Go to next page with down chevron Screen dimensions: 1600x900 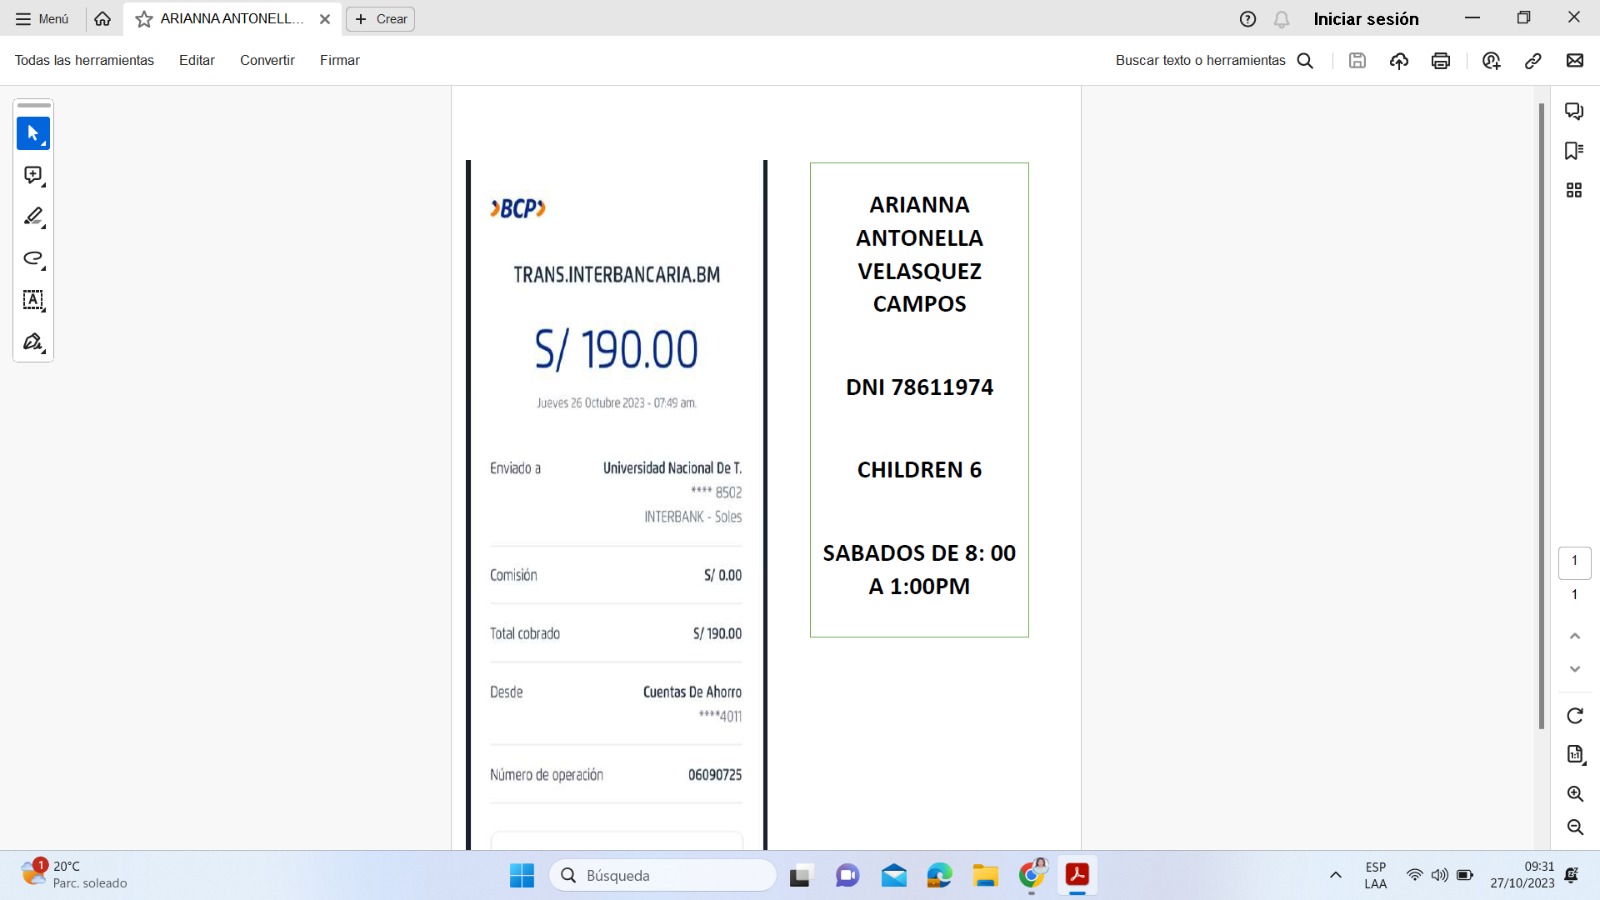1575,669
